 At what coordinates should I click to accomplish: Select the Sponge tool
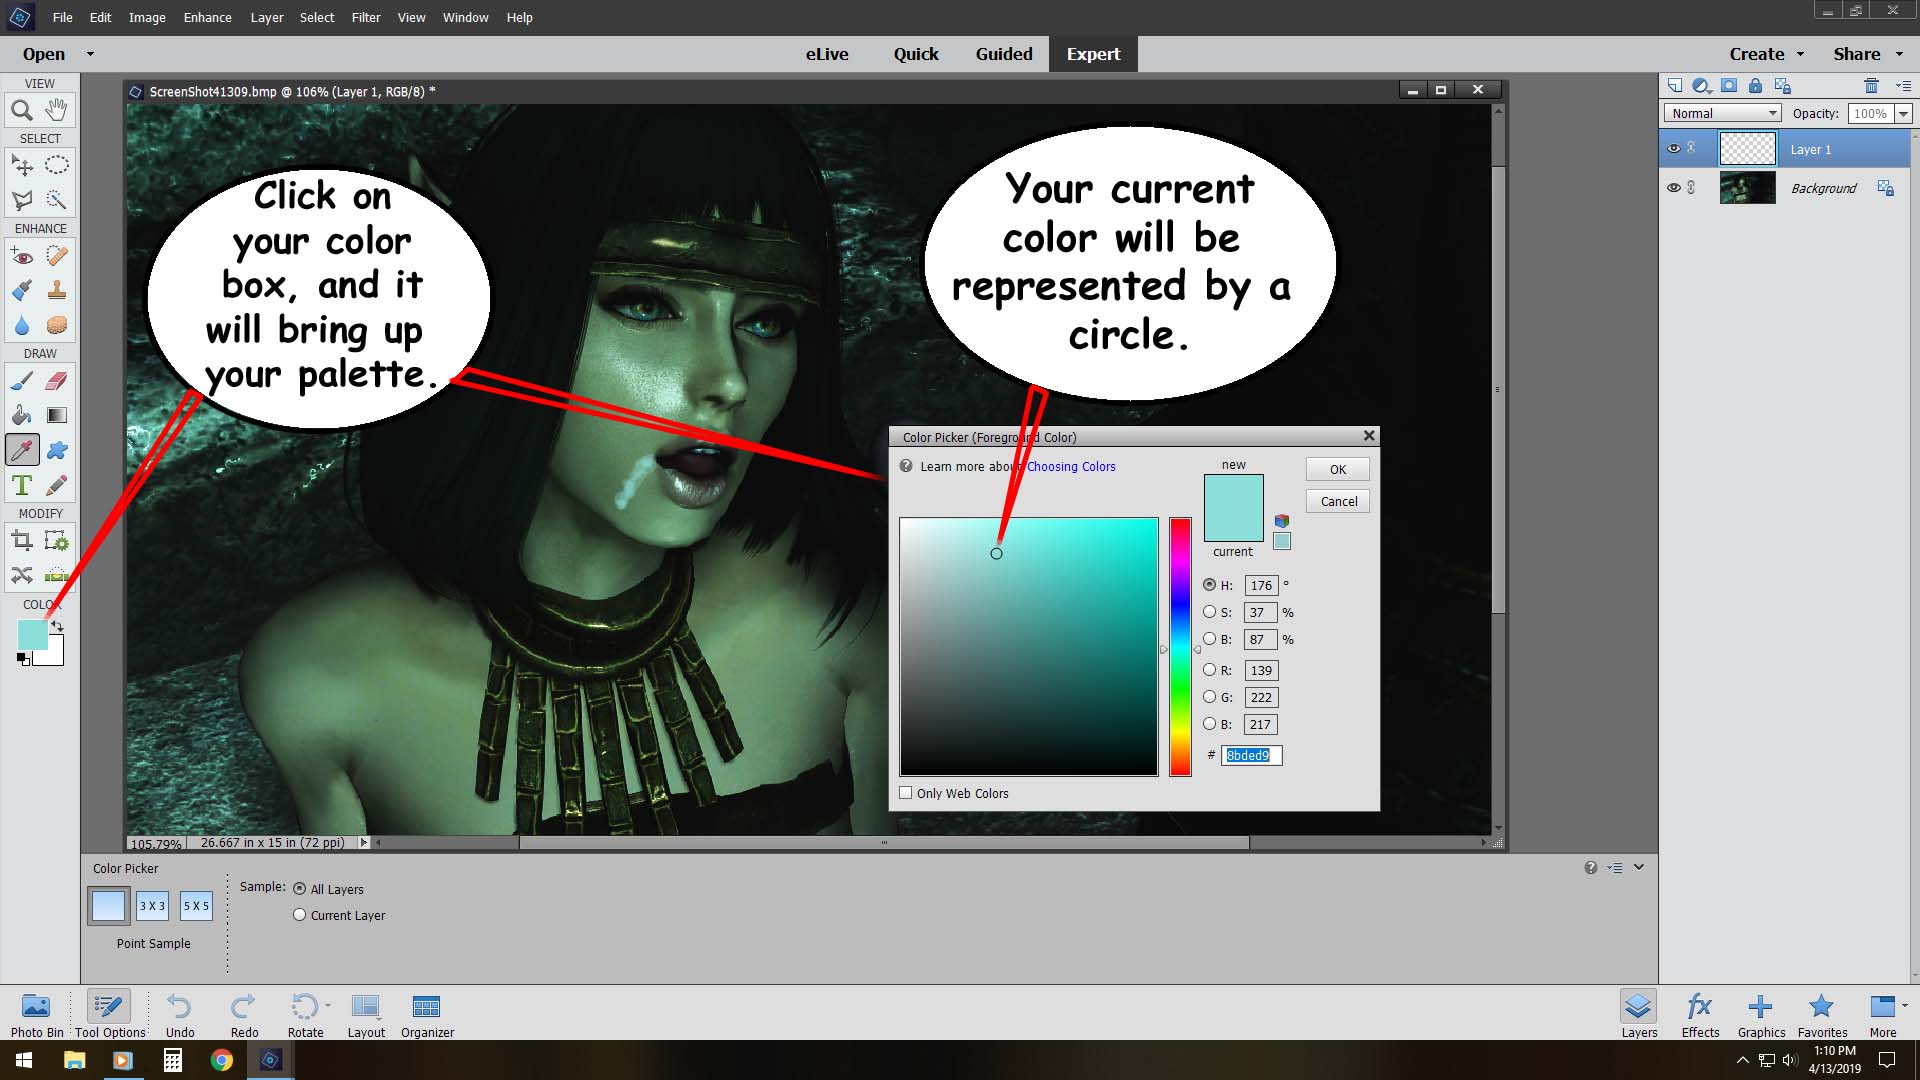[x=57, y=326]
